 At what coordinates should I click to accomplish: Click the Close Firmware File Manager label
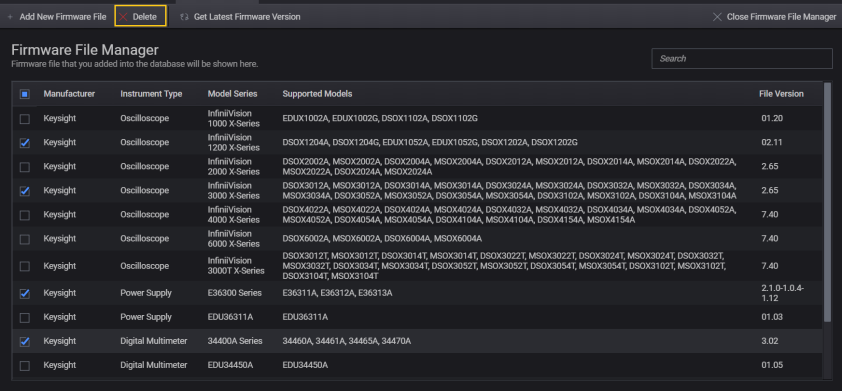pos(781,17)
